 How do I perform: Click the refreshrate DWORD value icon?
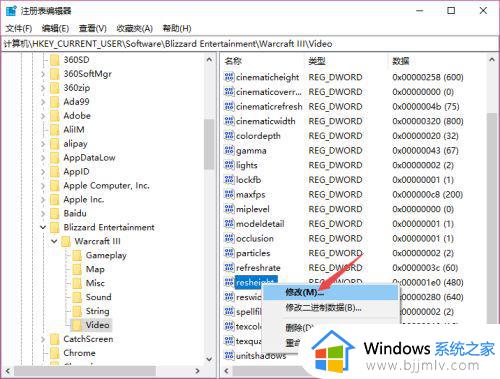pyautogui.click(x=229, y=268)
